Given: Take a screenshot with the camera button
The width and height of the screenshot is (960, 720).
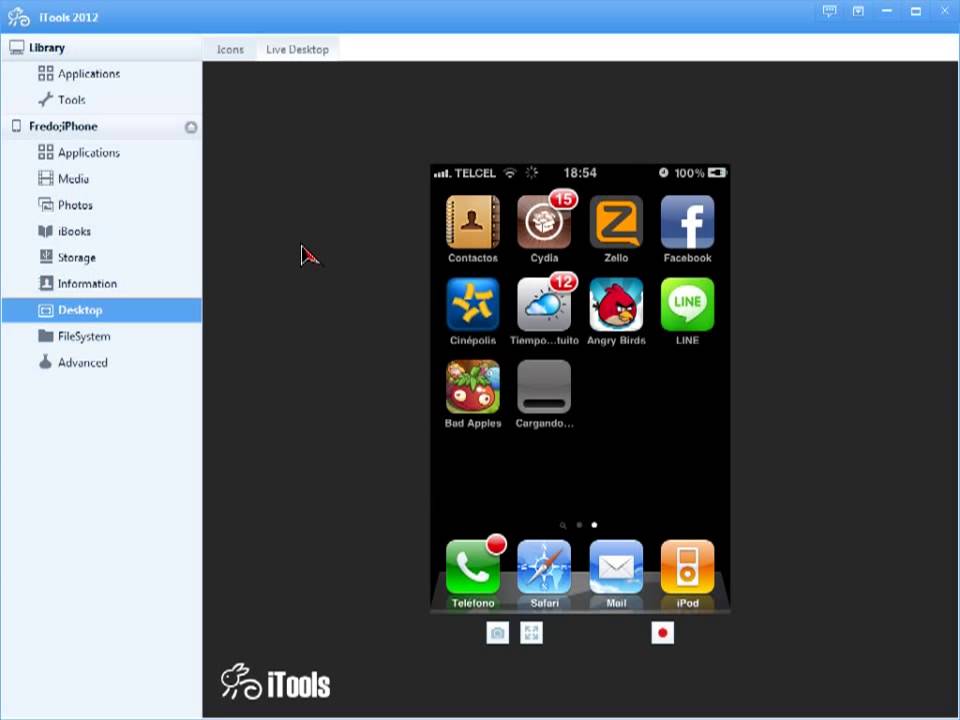Looking at the screenshot, I should click(x=498, y=633).
